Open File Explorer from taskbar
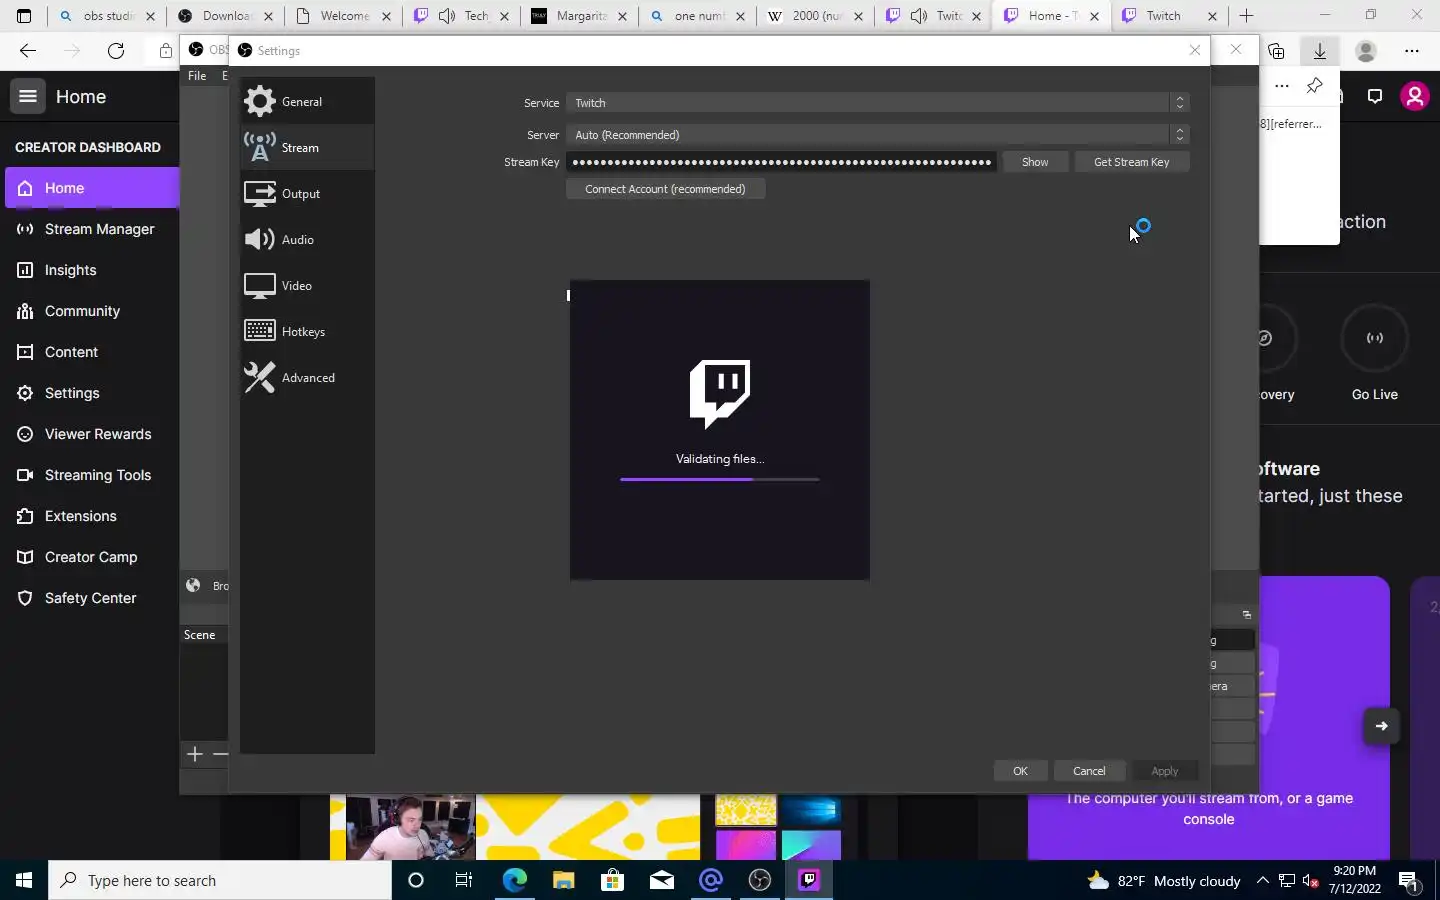Viewport: 1440px width, 900px height. (x=563, y=880)
